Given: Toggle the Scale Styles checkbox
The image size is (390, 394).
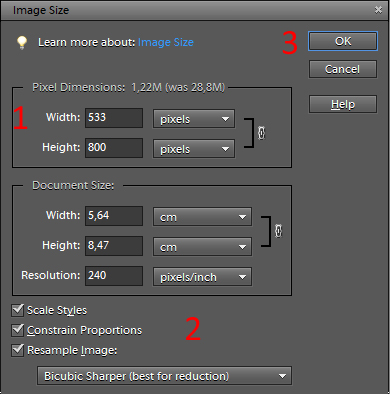Looking at the screenshot, I should coord(18,310).
